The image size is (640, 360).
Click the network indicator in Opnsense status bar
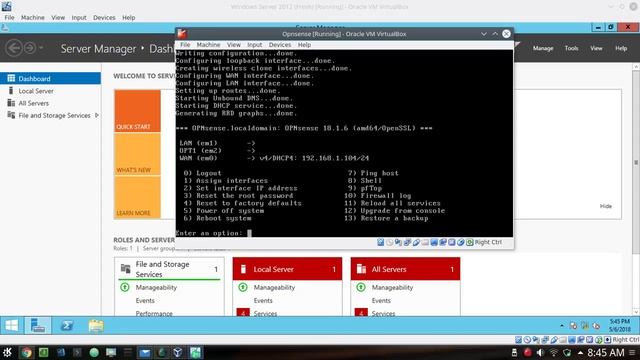coord(407,242)
